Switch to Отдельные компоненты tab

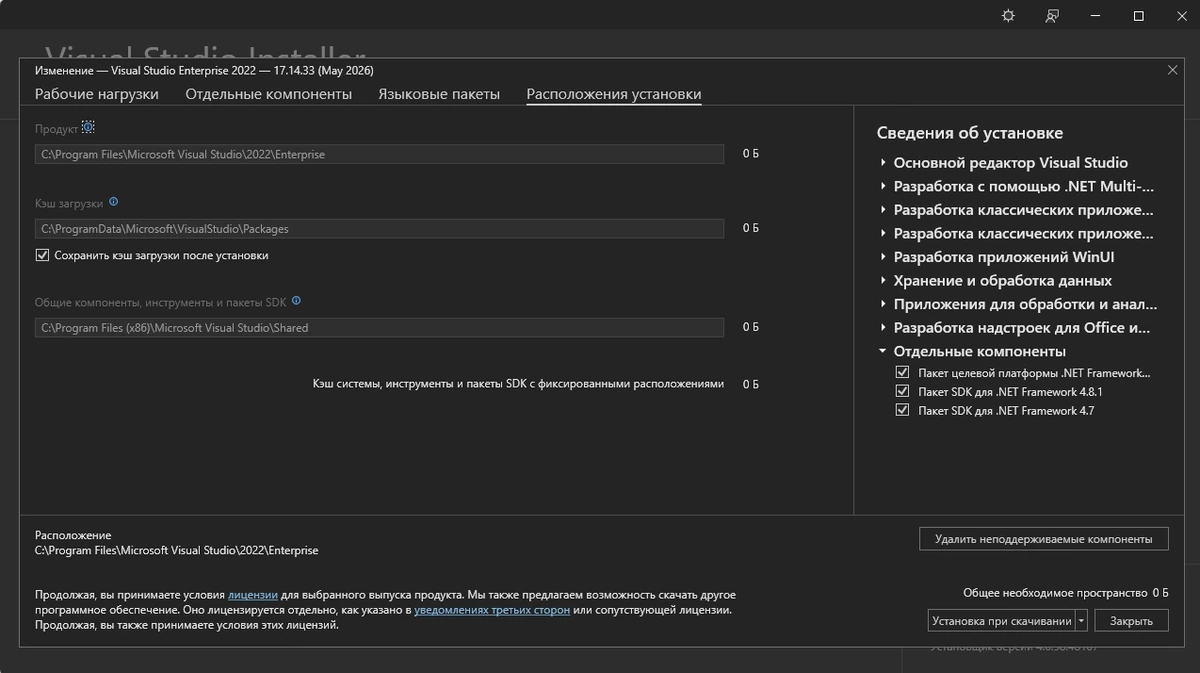tap(269, 94)
